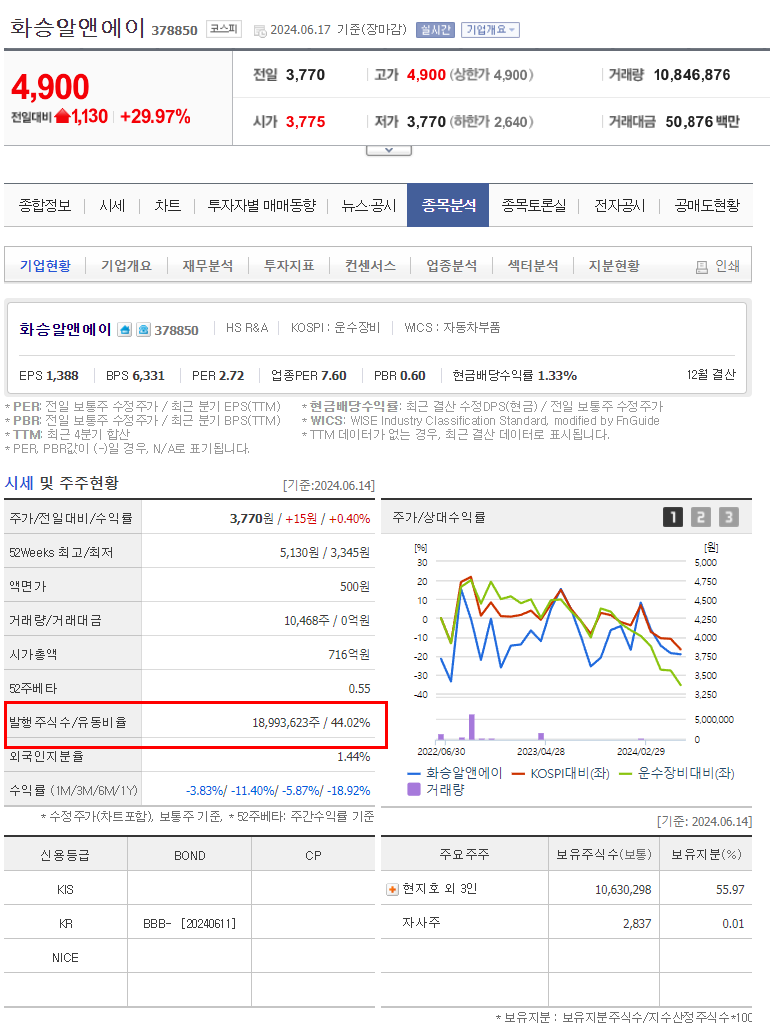Open the 기업개요 dropdown button
Viewport: 770px width, 1029px height.
[x=490, y=30]
